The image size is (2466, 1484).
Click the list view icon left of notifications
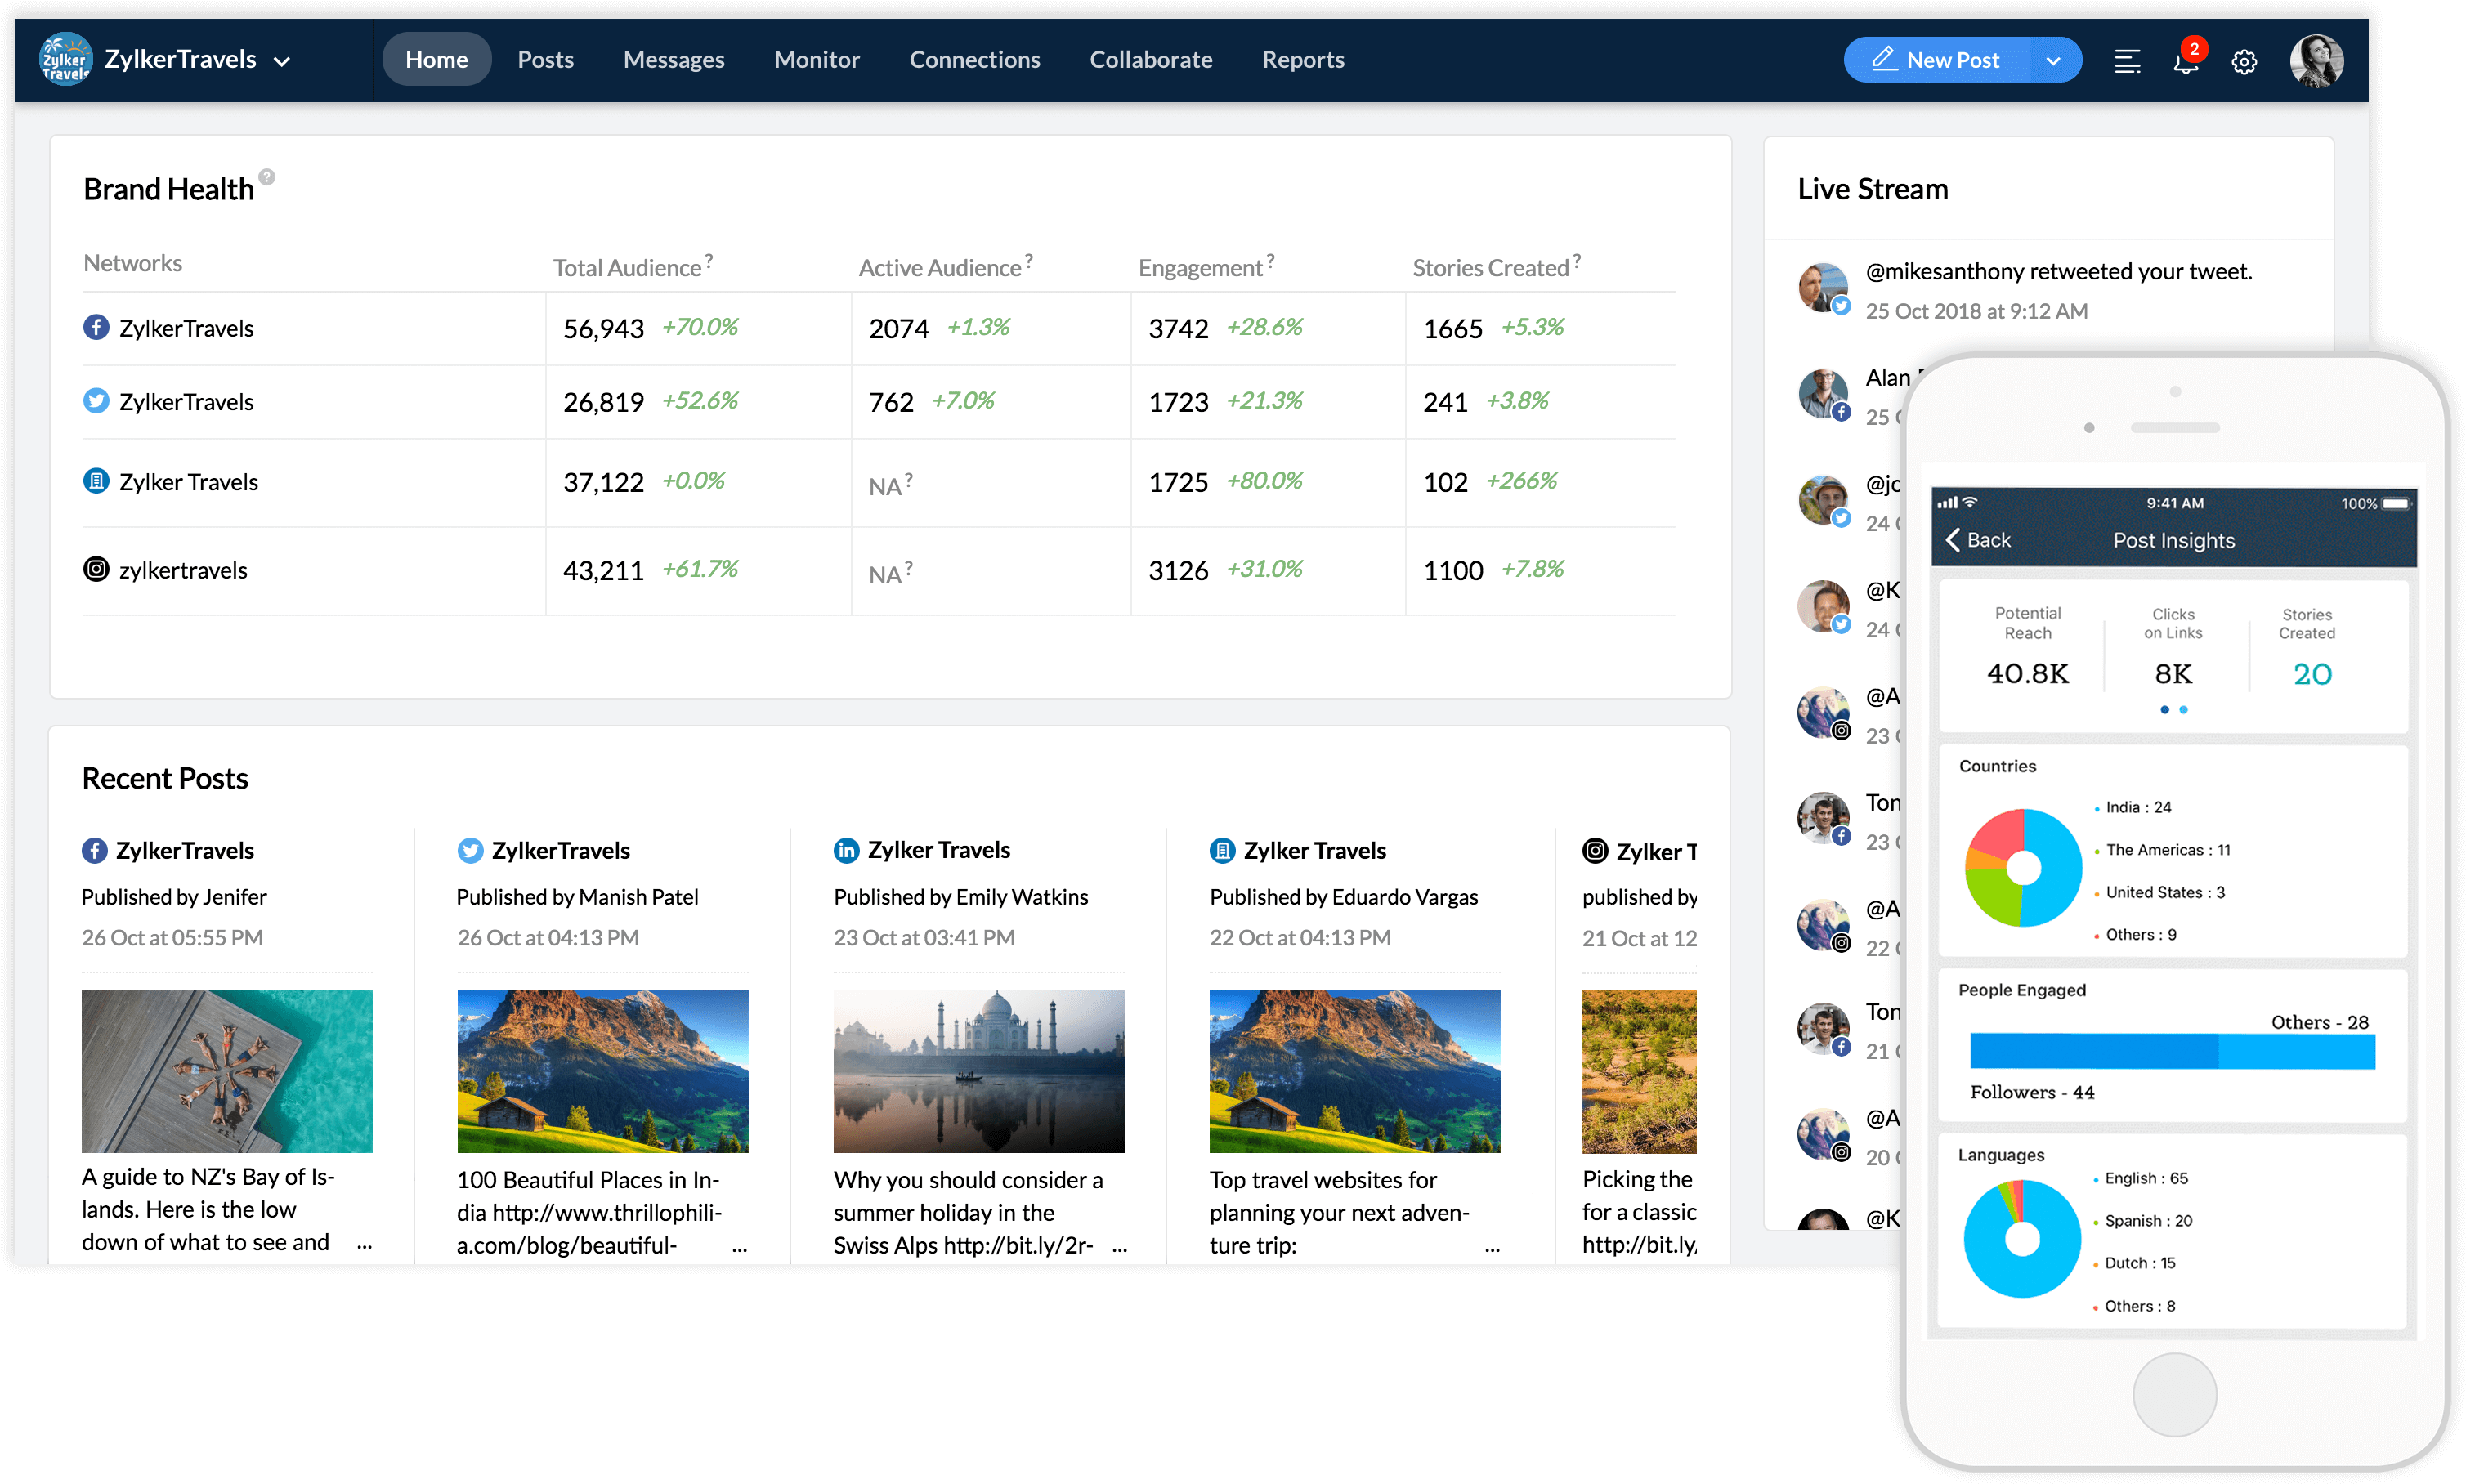pos(2127,61)
